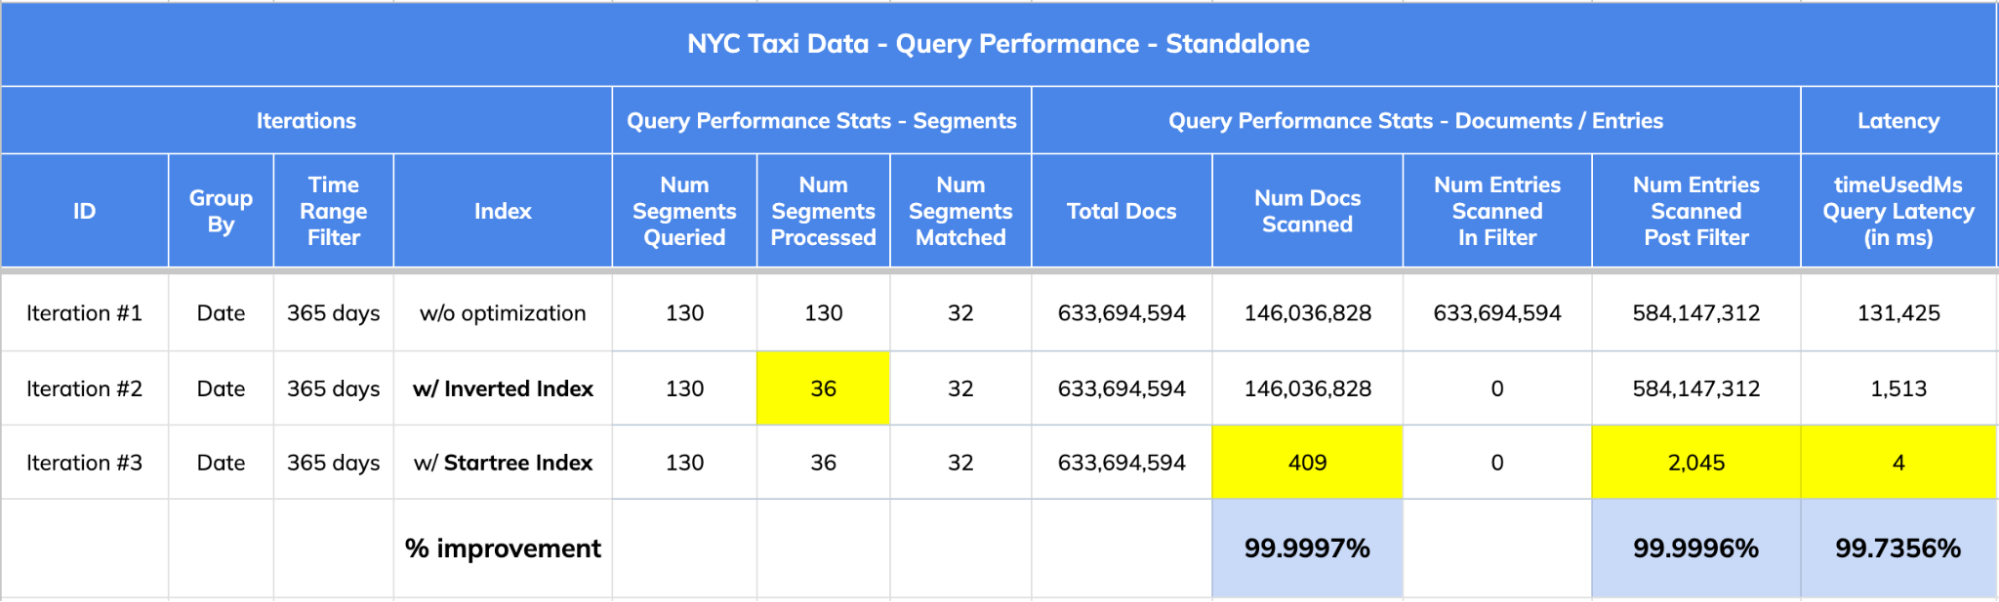Click the yellow highlighted '36' cell

coord(823,389)
